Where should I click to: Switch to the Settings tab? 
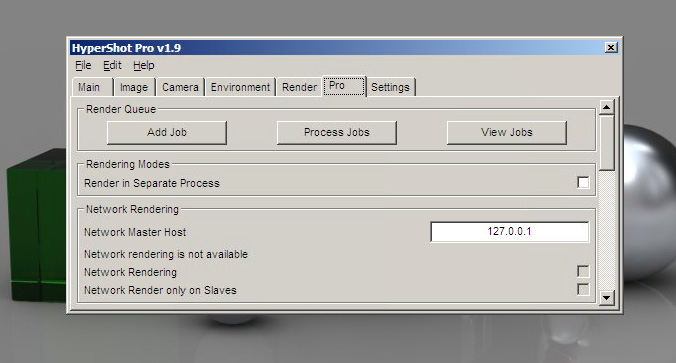click(x=391, y=88)
